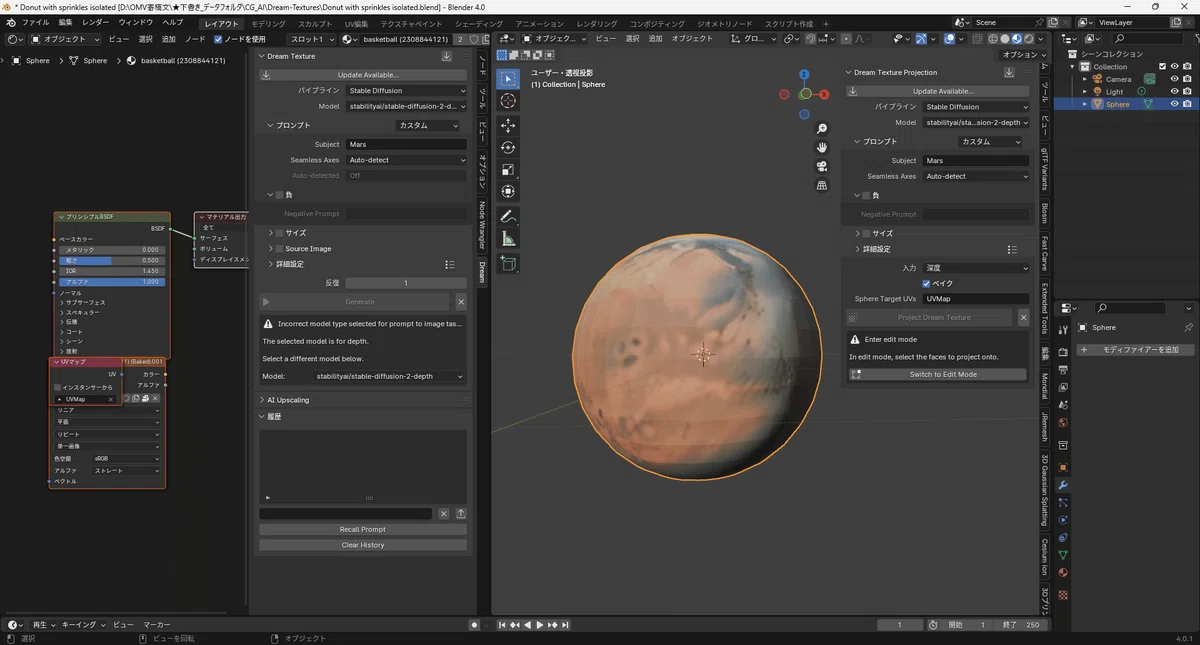The width and height of the screenshot is (1200, 645).
Task: Enable the サイズ checkbox in Dream Texture panel
Action: pos(280,233)
